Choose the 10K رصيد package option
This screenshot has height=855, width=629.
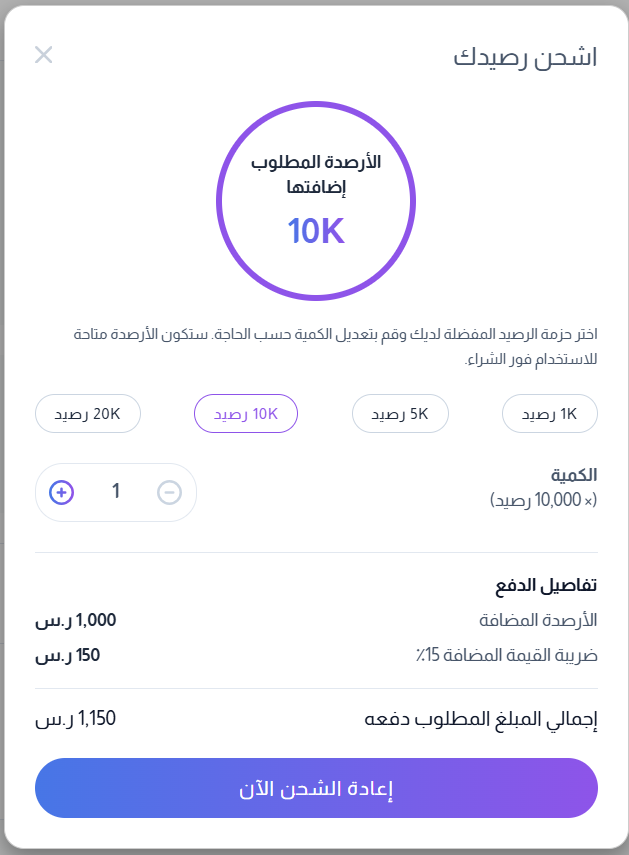[246, 414]
